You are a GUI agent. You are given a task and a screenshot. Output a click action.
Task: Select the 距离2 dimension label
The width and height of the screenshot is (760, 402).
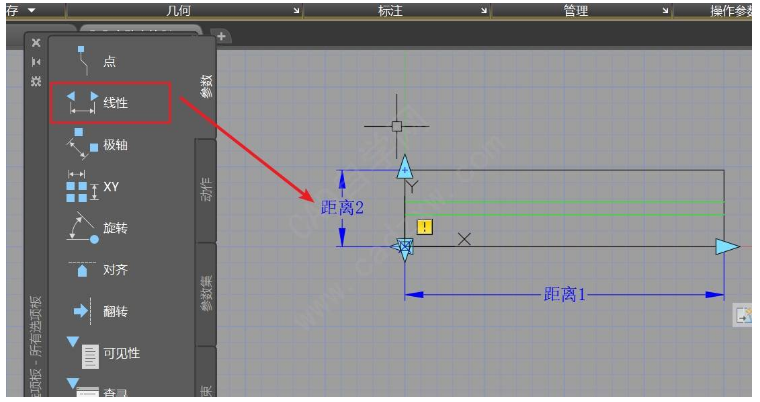tap(342, 208)
